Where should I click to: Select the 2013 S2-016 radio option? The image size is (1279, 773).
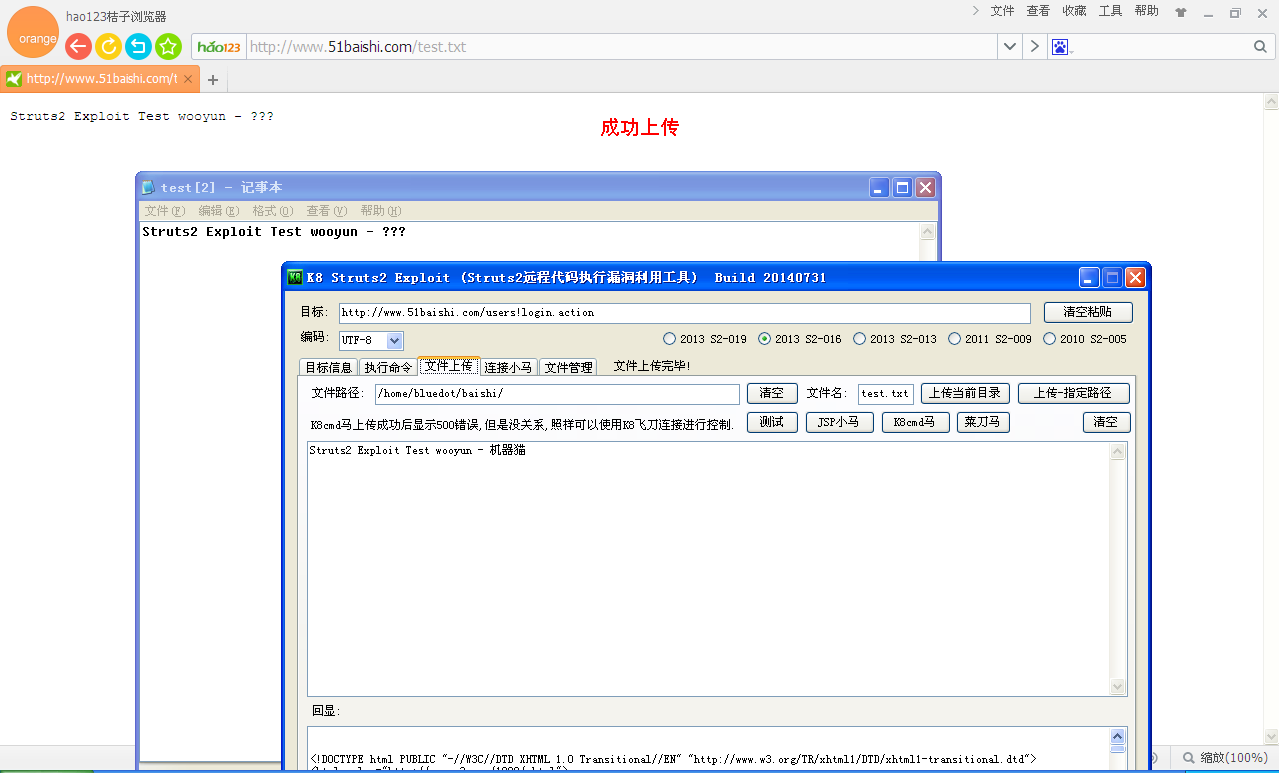click(800, 339)
